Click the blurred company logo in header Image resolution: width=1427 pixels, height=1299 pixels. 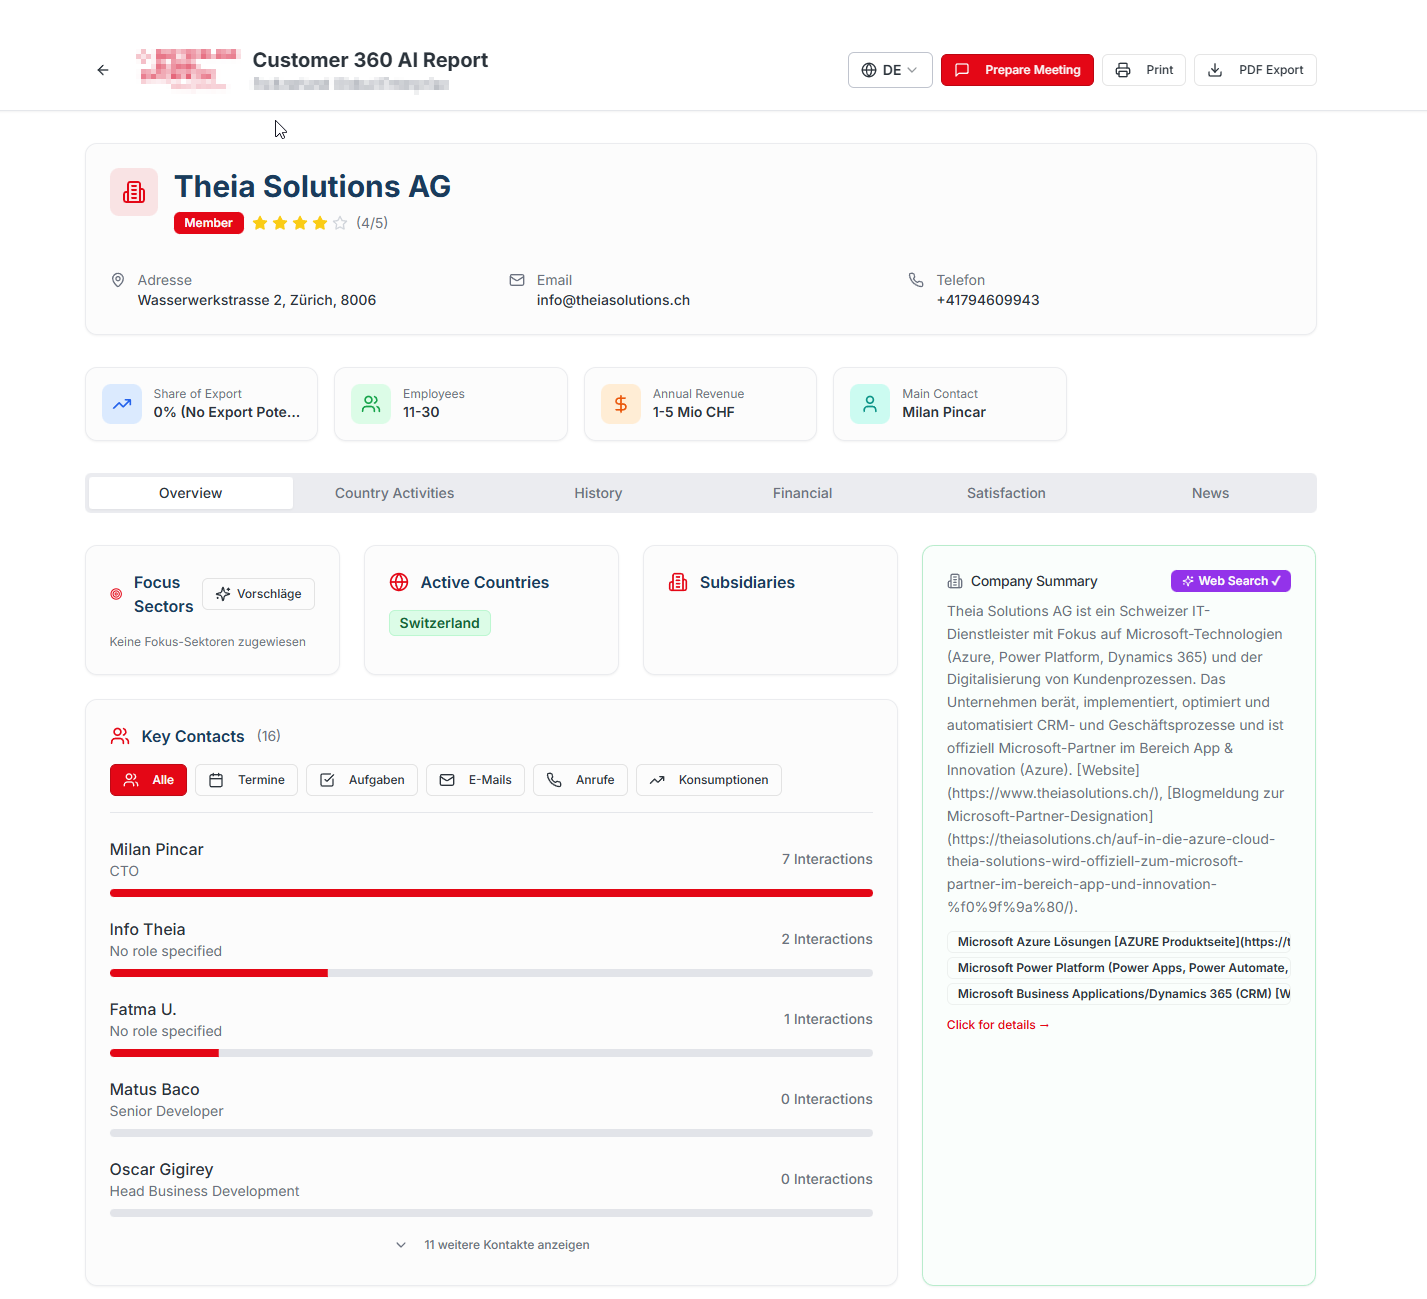pos(188,69)
